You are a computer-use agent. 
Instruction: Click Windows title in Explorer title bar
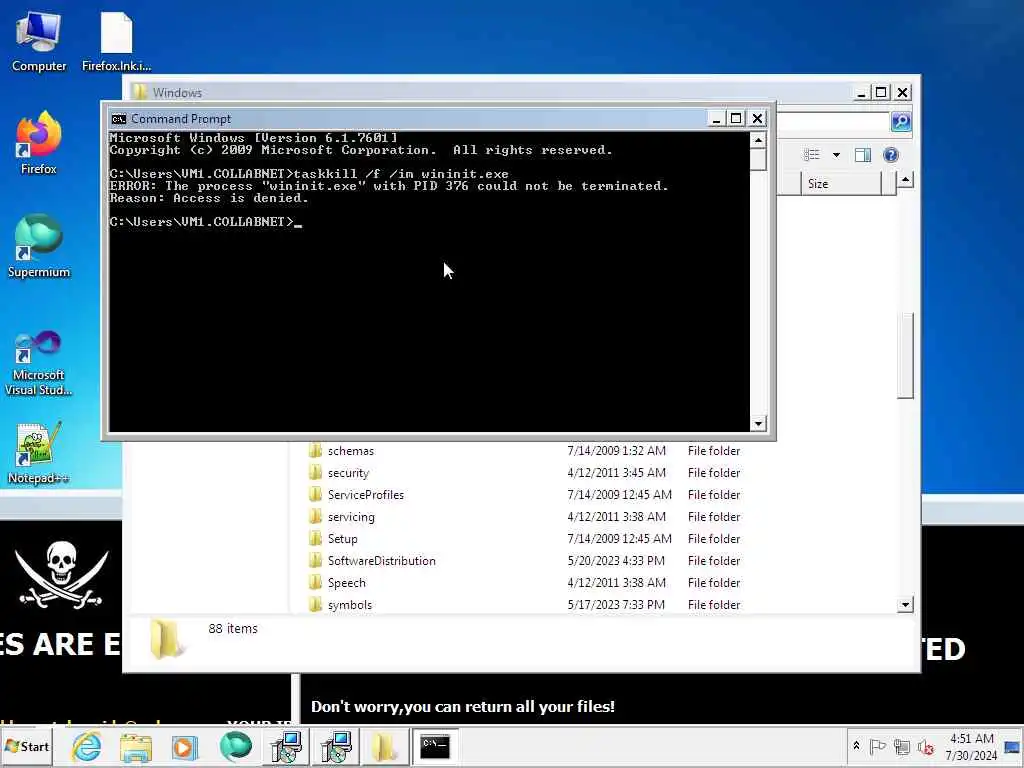click(x=177, y=93)
